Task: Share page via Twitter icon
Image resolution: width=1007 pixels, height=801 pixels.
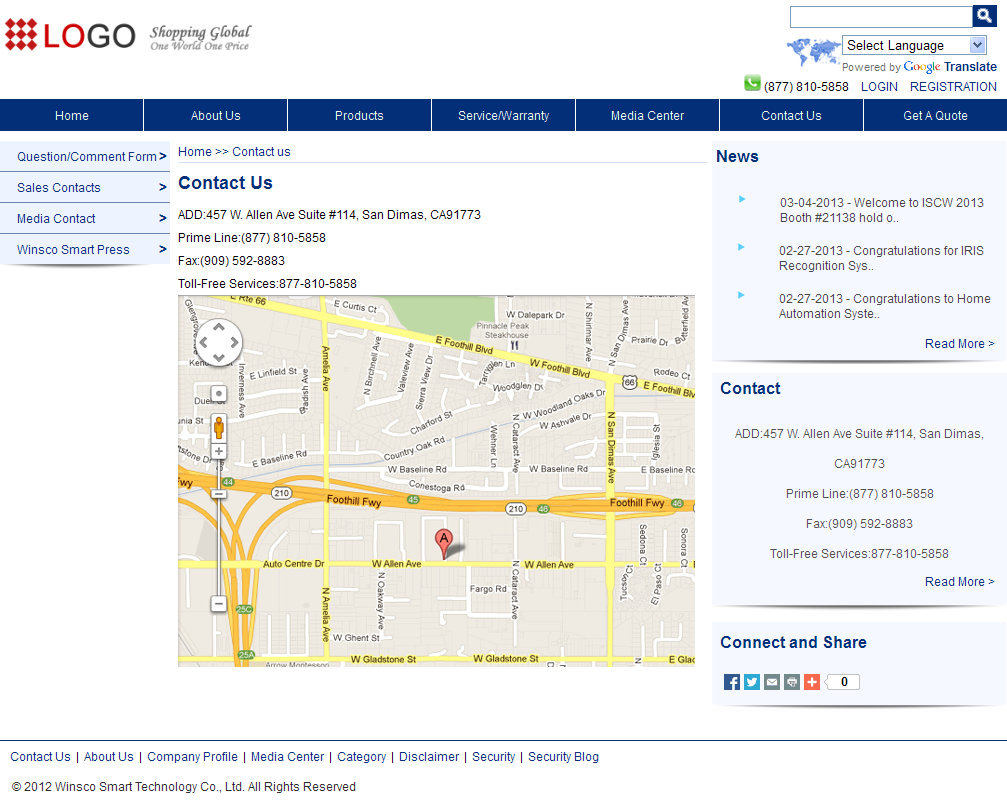Action: click(751, 682)
